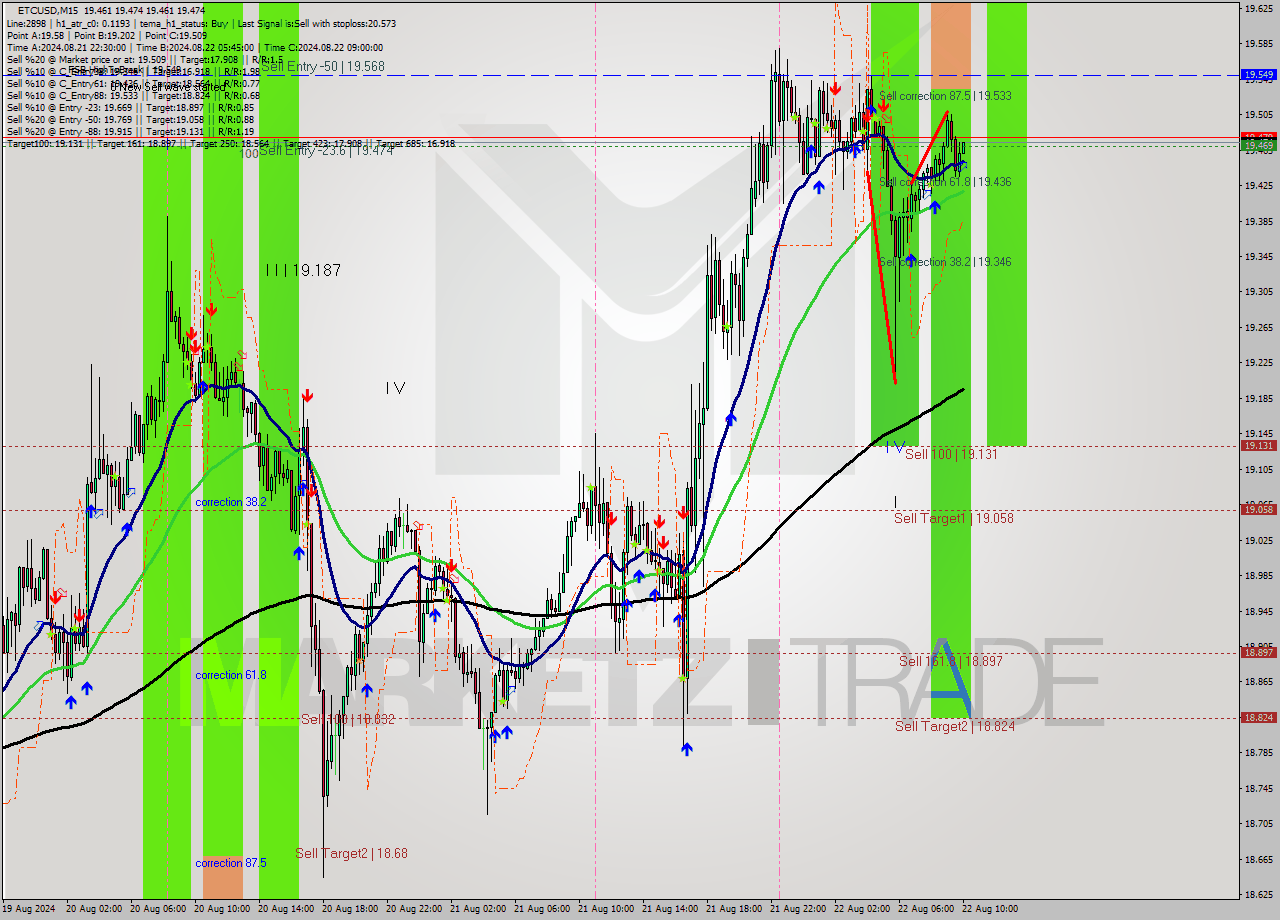The width and height of the screenshot is (1280, 920).
Task: Select the 'Target100: 19.131' targets summary line
Action: click(230, 144)
